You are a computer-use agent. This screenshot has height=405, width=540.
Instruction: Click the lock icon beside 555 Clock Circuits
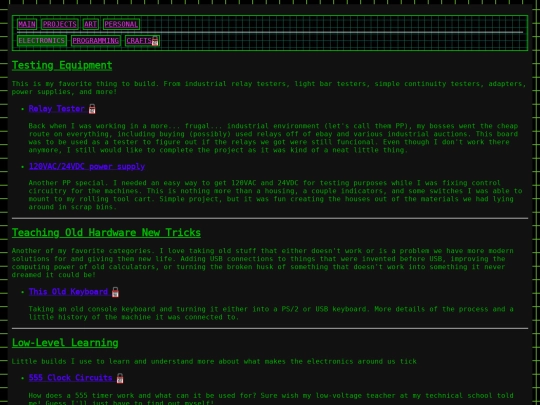pos(120,378)
